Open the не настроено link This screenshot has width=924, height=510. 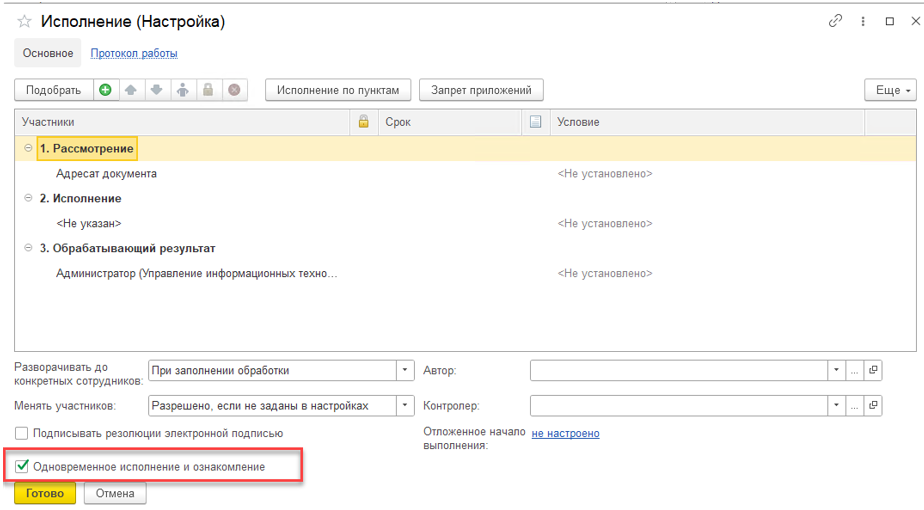(x=565, y=433)
